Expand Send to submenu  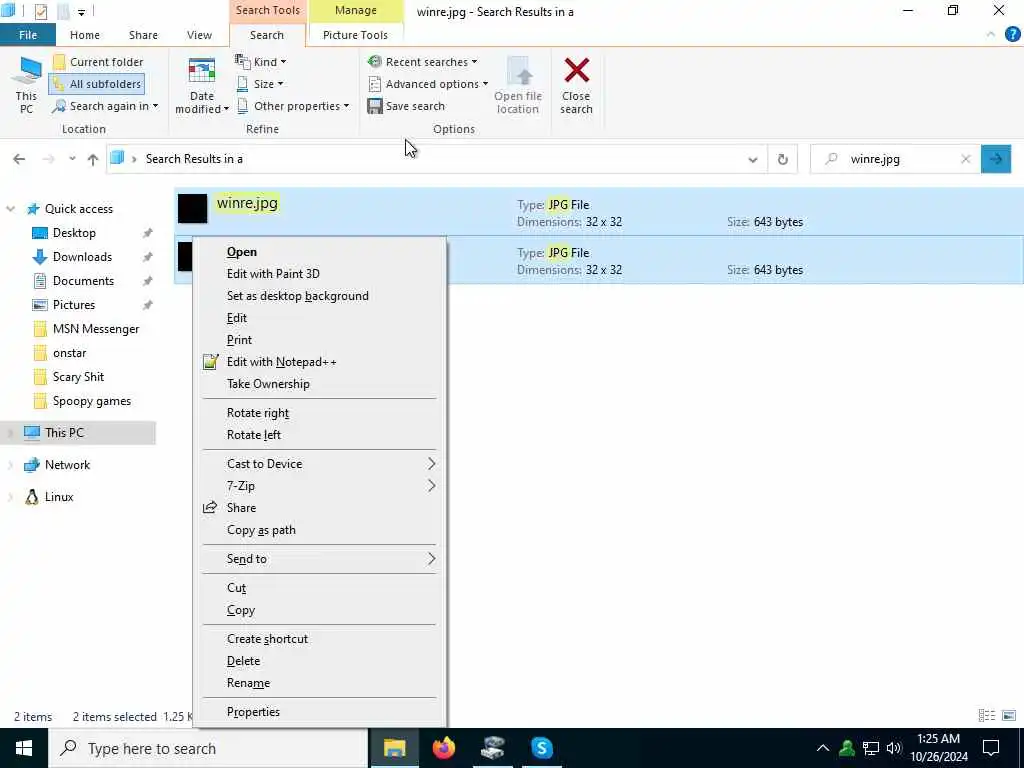(319, 559)
